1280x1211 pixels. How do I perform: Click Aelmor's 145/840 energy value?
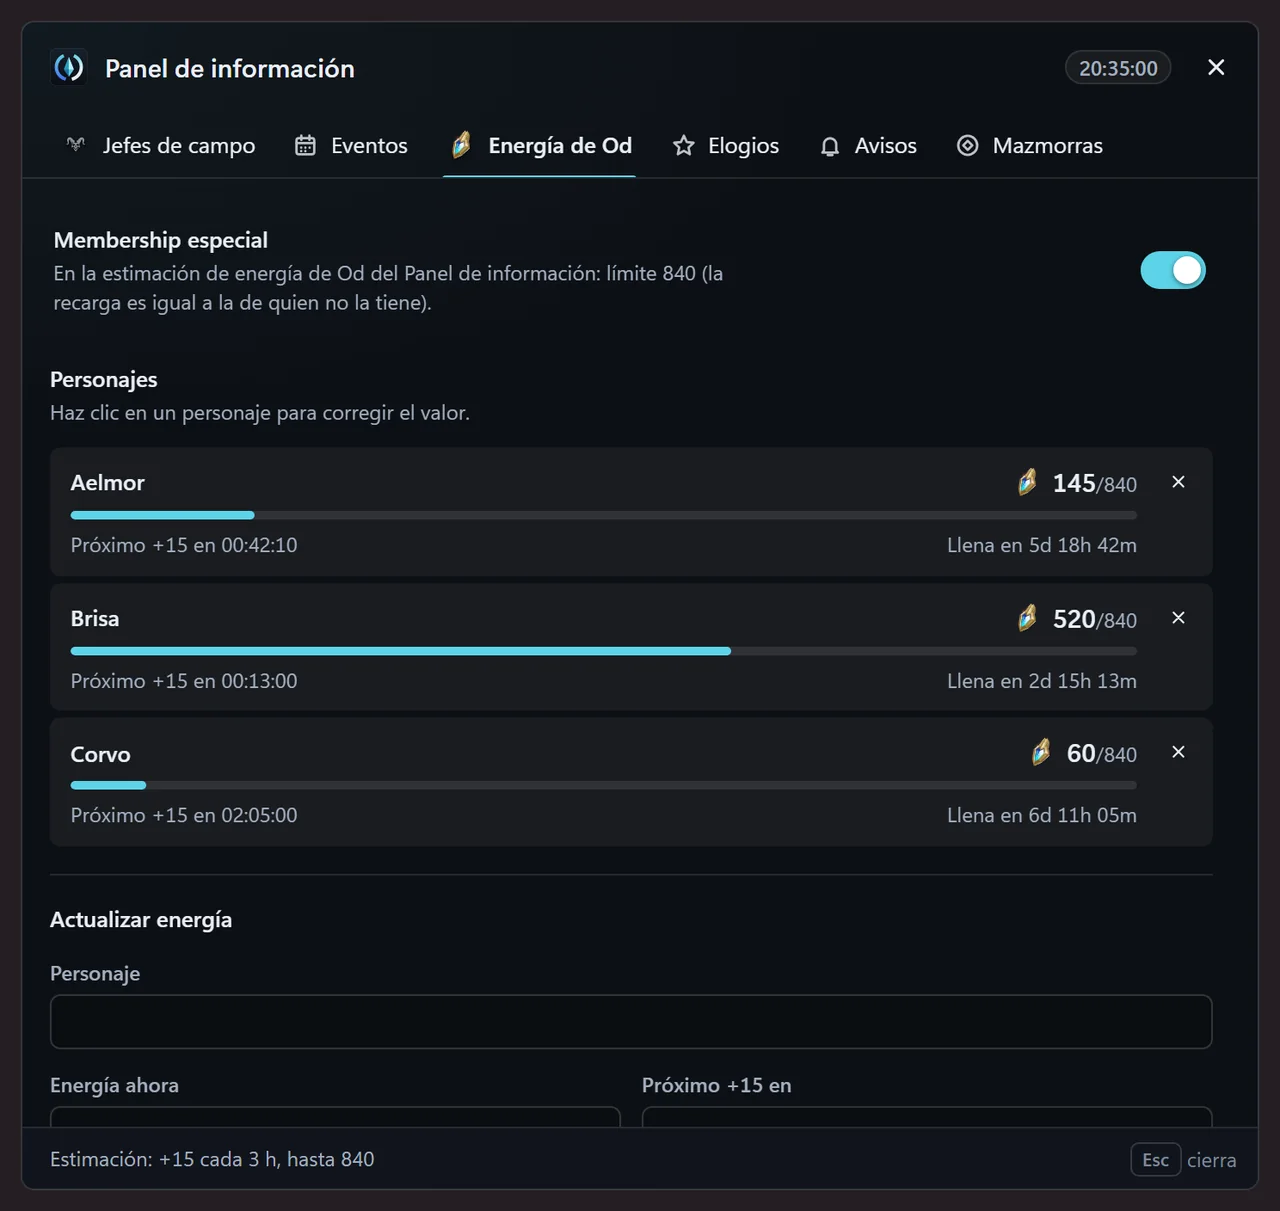click(x=1095, y=484)
